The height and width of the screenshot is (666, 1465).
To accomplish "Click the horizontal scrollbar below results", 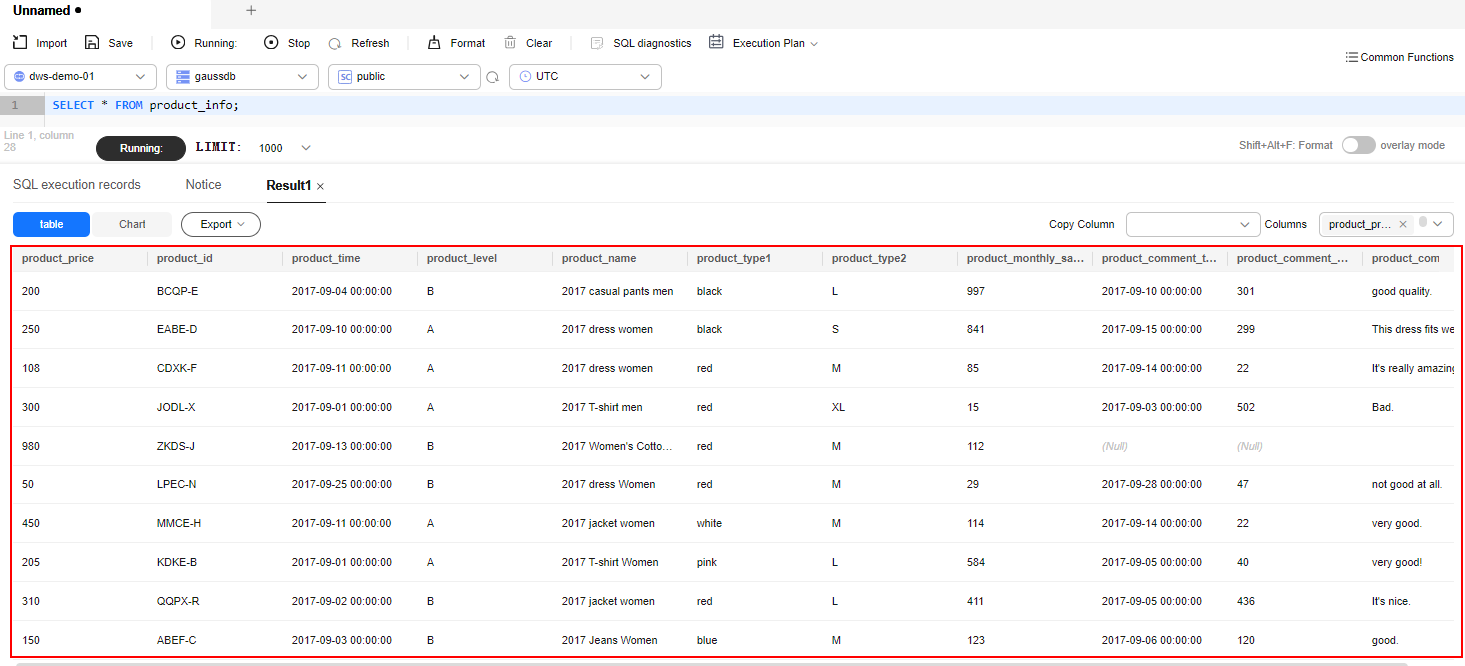I will 710,663.
